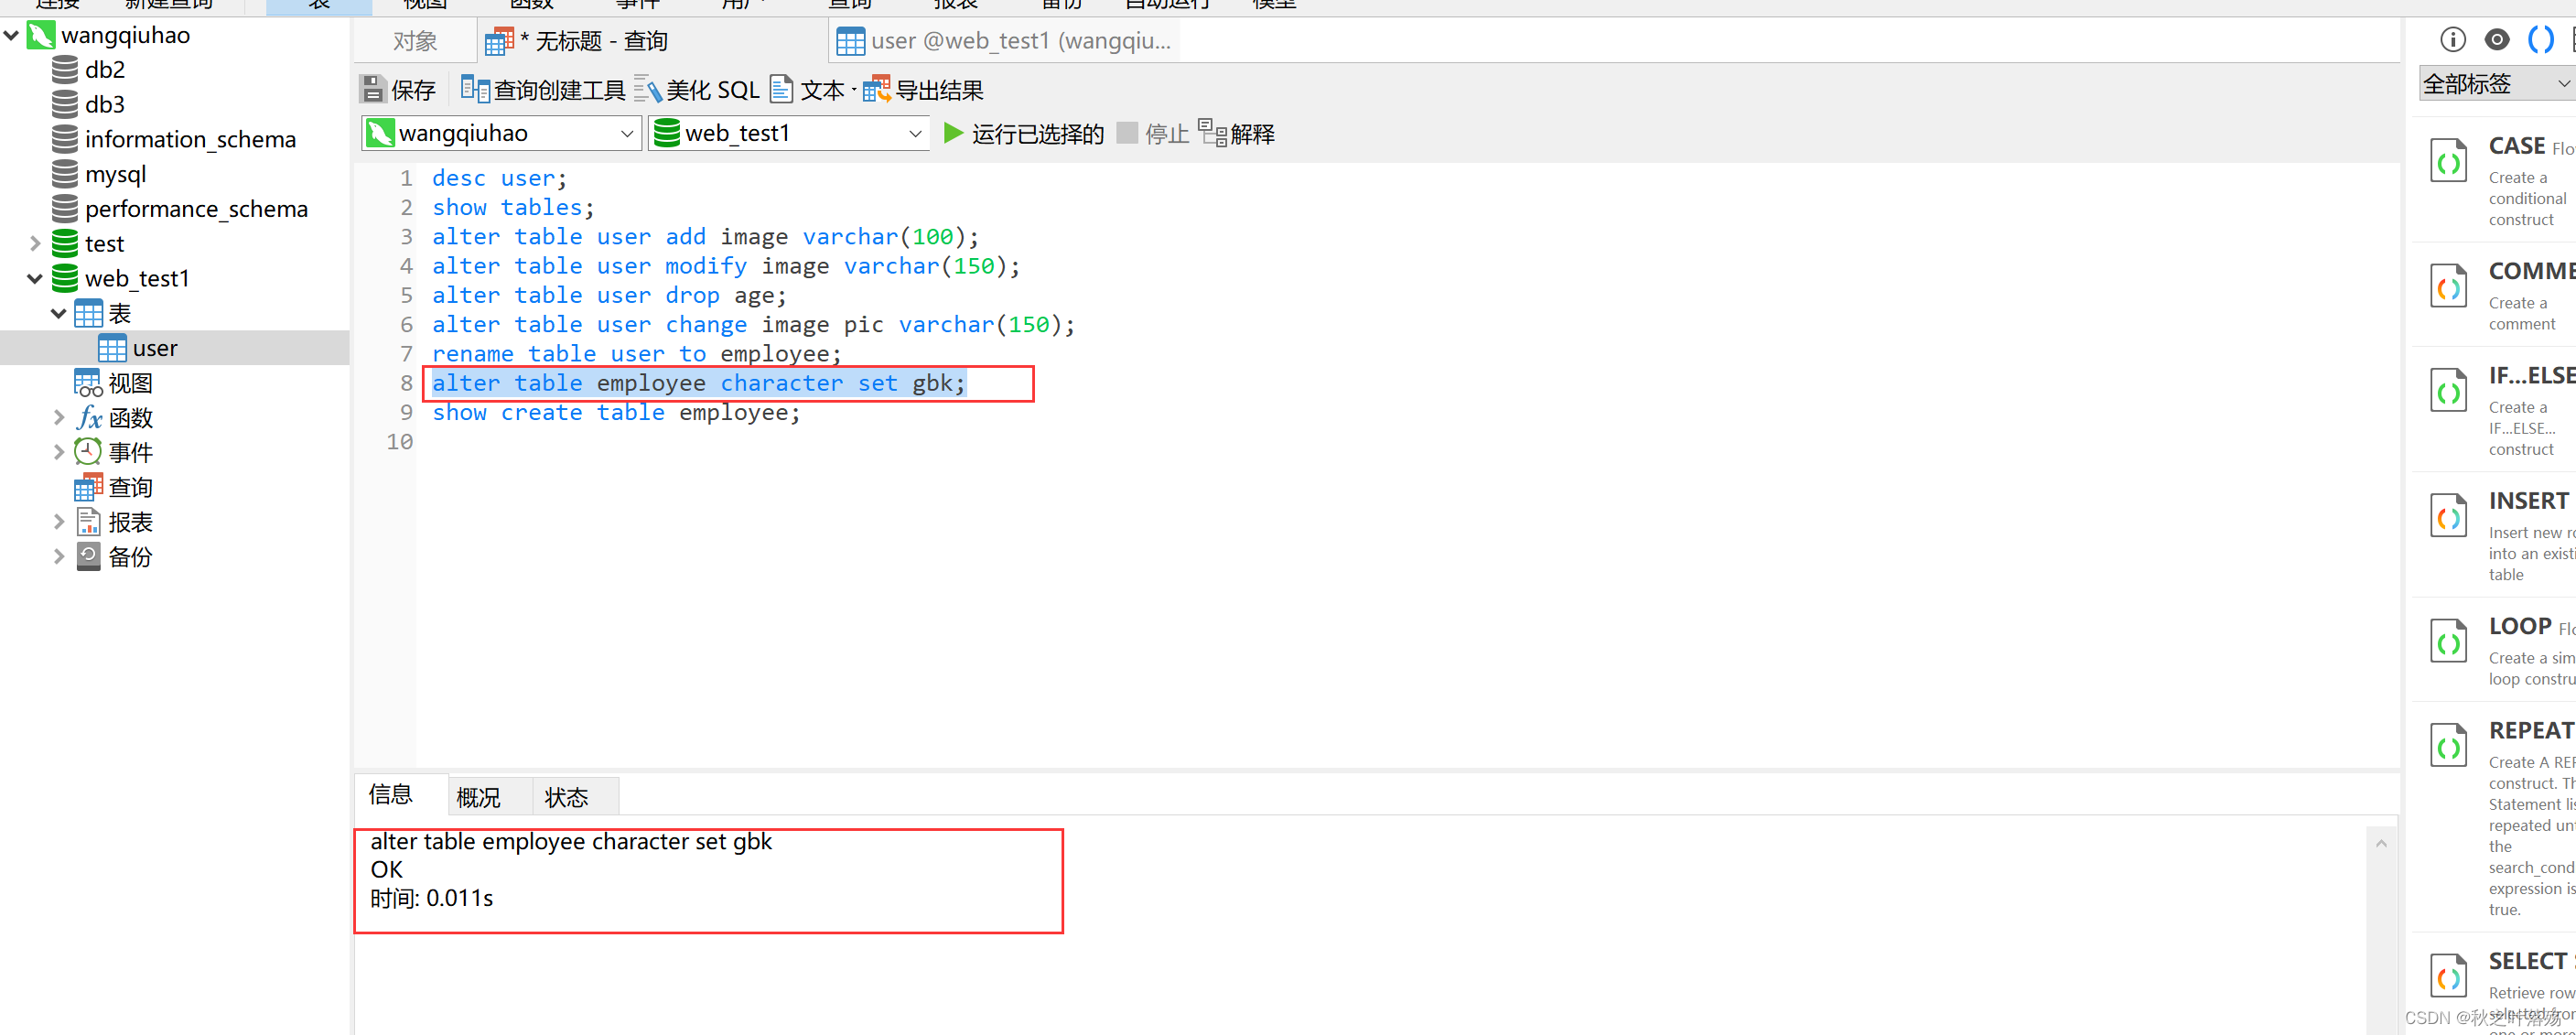Viewport: 2576px width, 1035px height.
Task: Click the blue code snippet brackets icon
Action: click(2541, 39)
